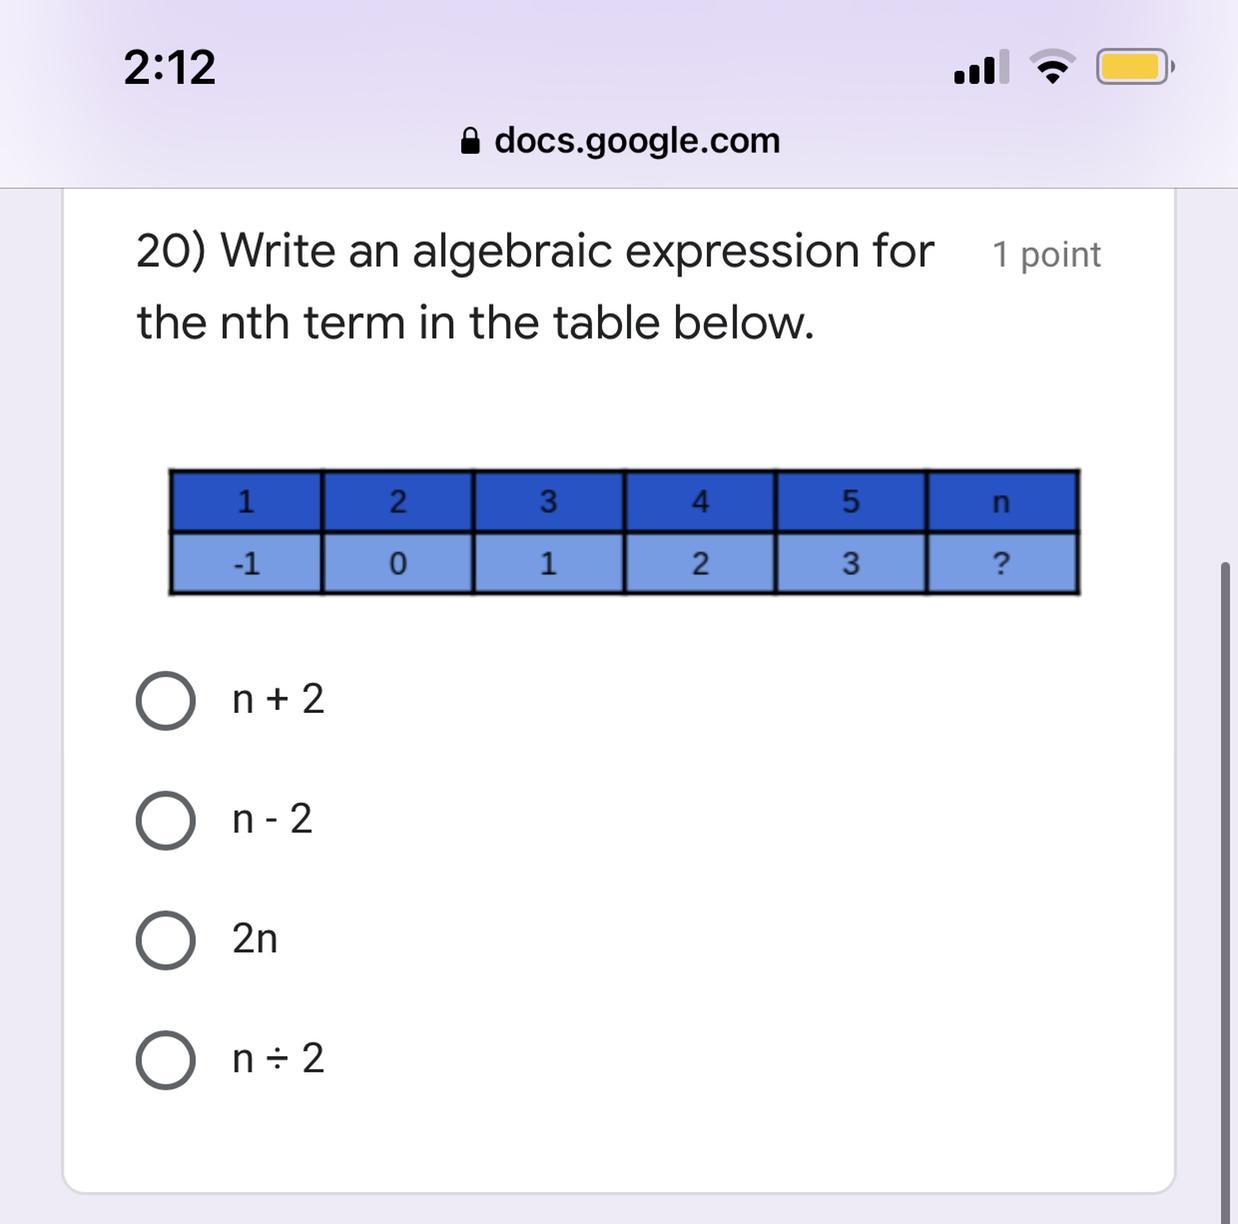Click the light-blue cell containing 2

point(700,564)
